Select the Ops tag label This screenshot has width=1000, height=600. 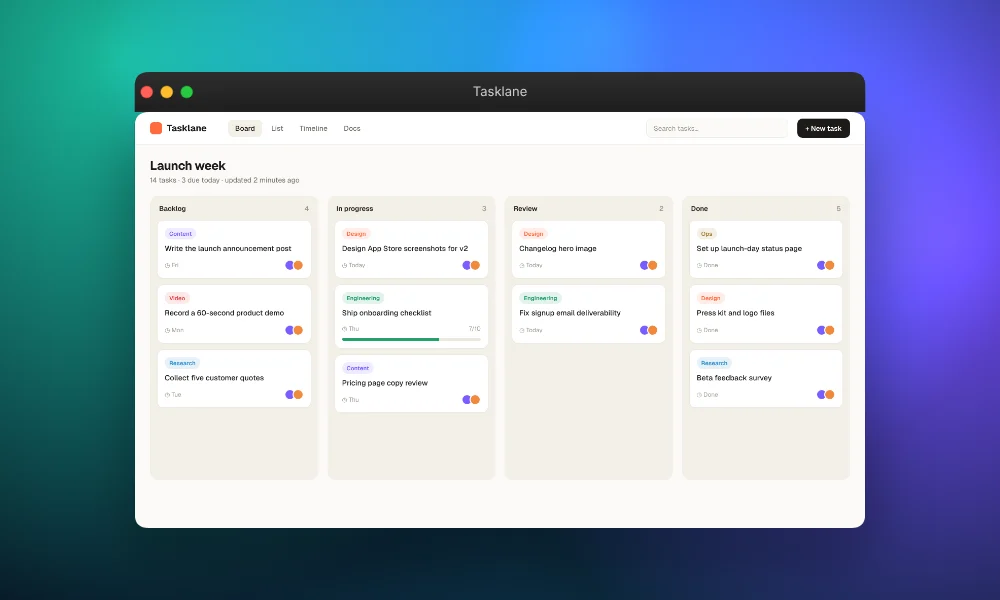tap(707, 234)
